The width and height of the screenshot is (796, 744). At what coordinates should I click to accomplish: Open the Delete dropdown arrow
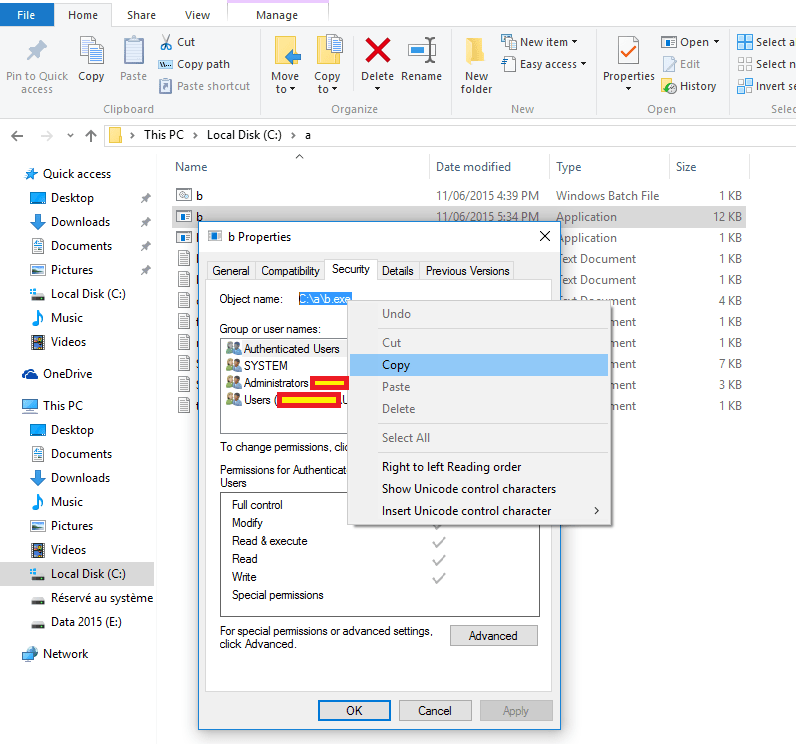click(377, 89)
